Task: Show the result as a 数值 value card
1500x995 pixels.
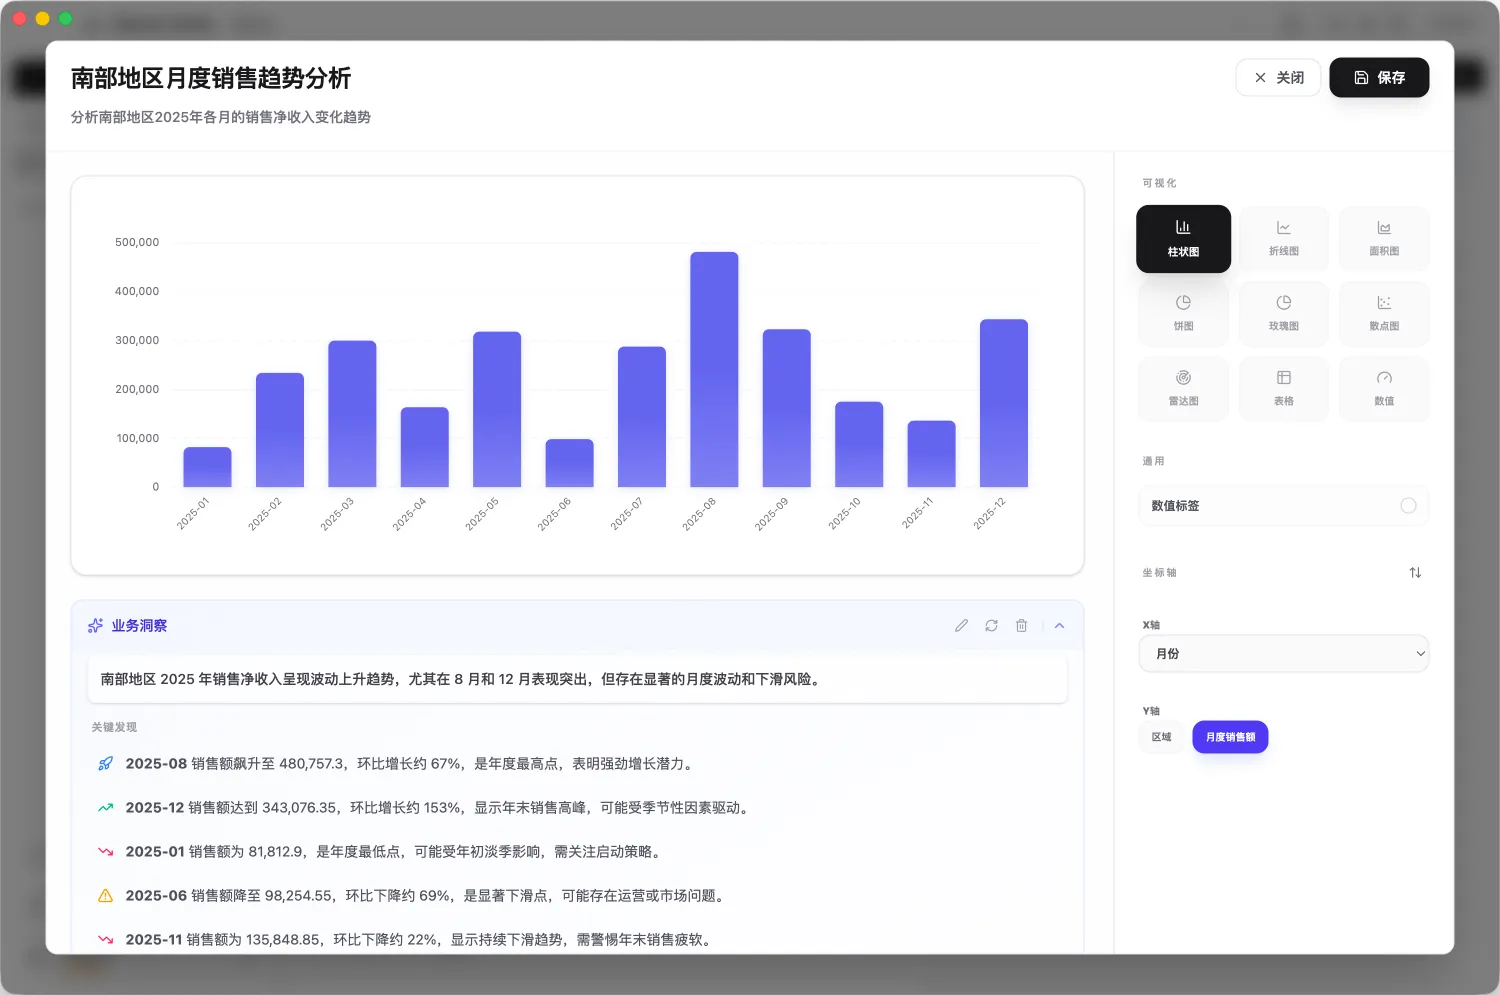Action: tap(1384, 388)
